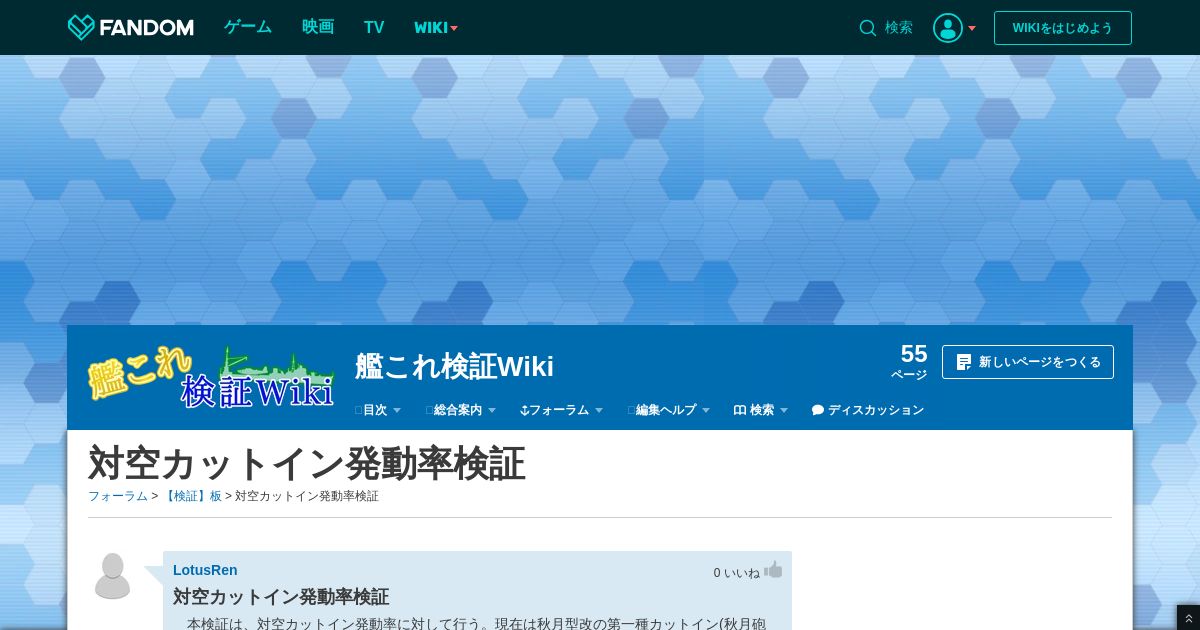Open the user account avatar menu
Image resolution: width=1200 pixels, height=630 pixels.
948,28
